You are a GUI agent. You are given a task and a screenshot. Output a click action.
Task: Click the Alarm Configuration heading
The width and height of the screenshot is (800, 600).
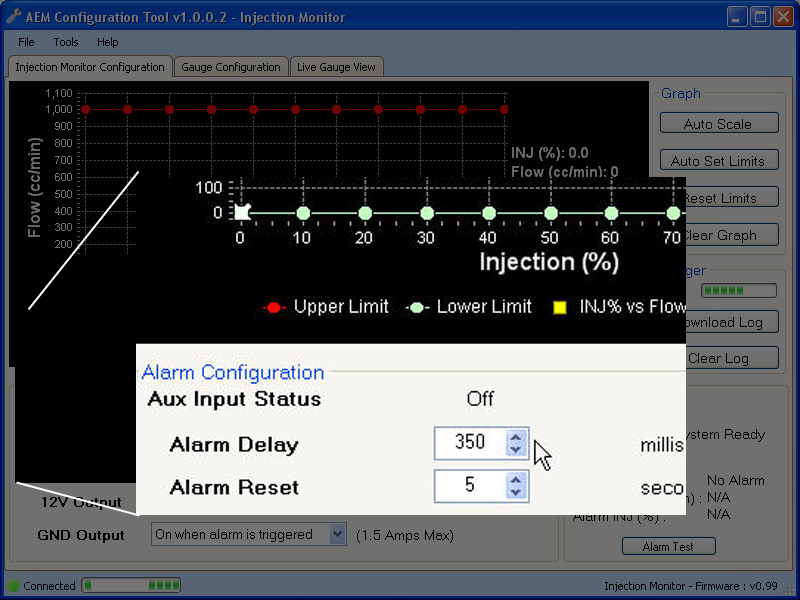pos(233,372)
